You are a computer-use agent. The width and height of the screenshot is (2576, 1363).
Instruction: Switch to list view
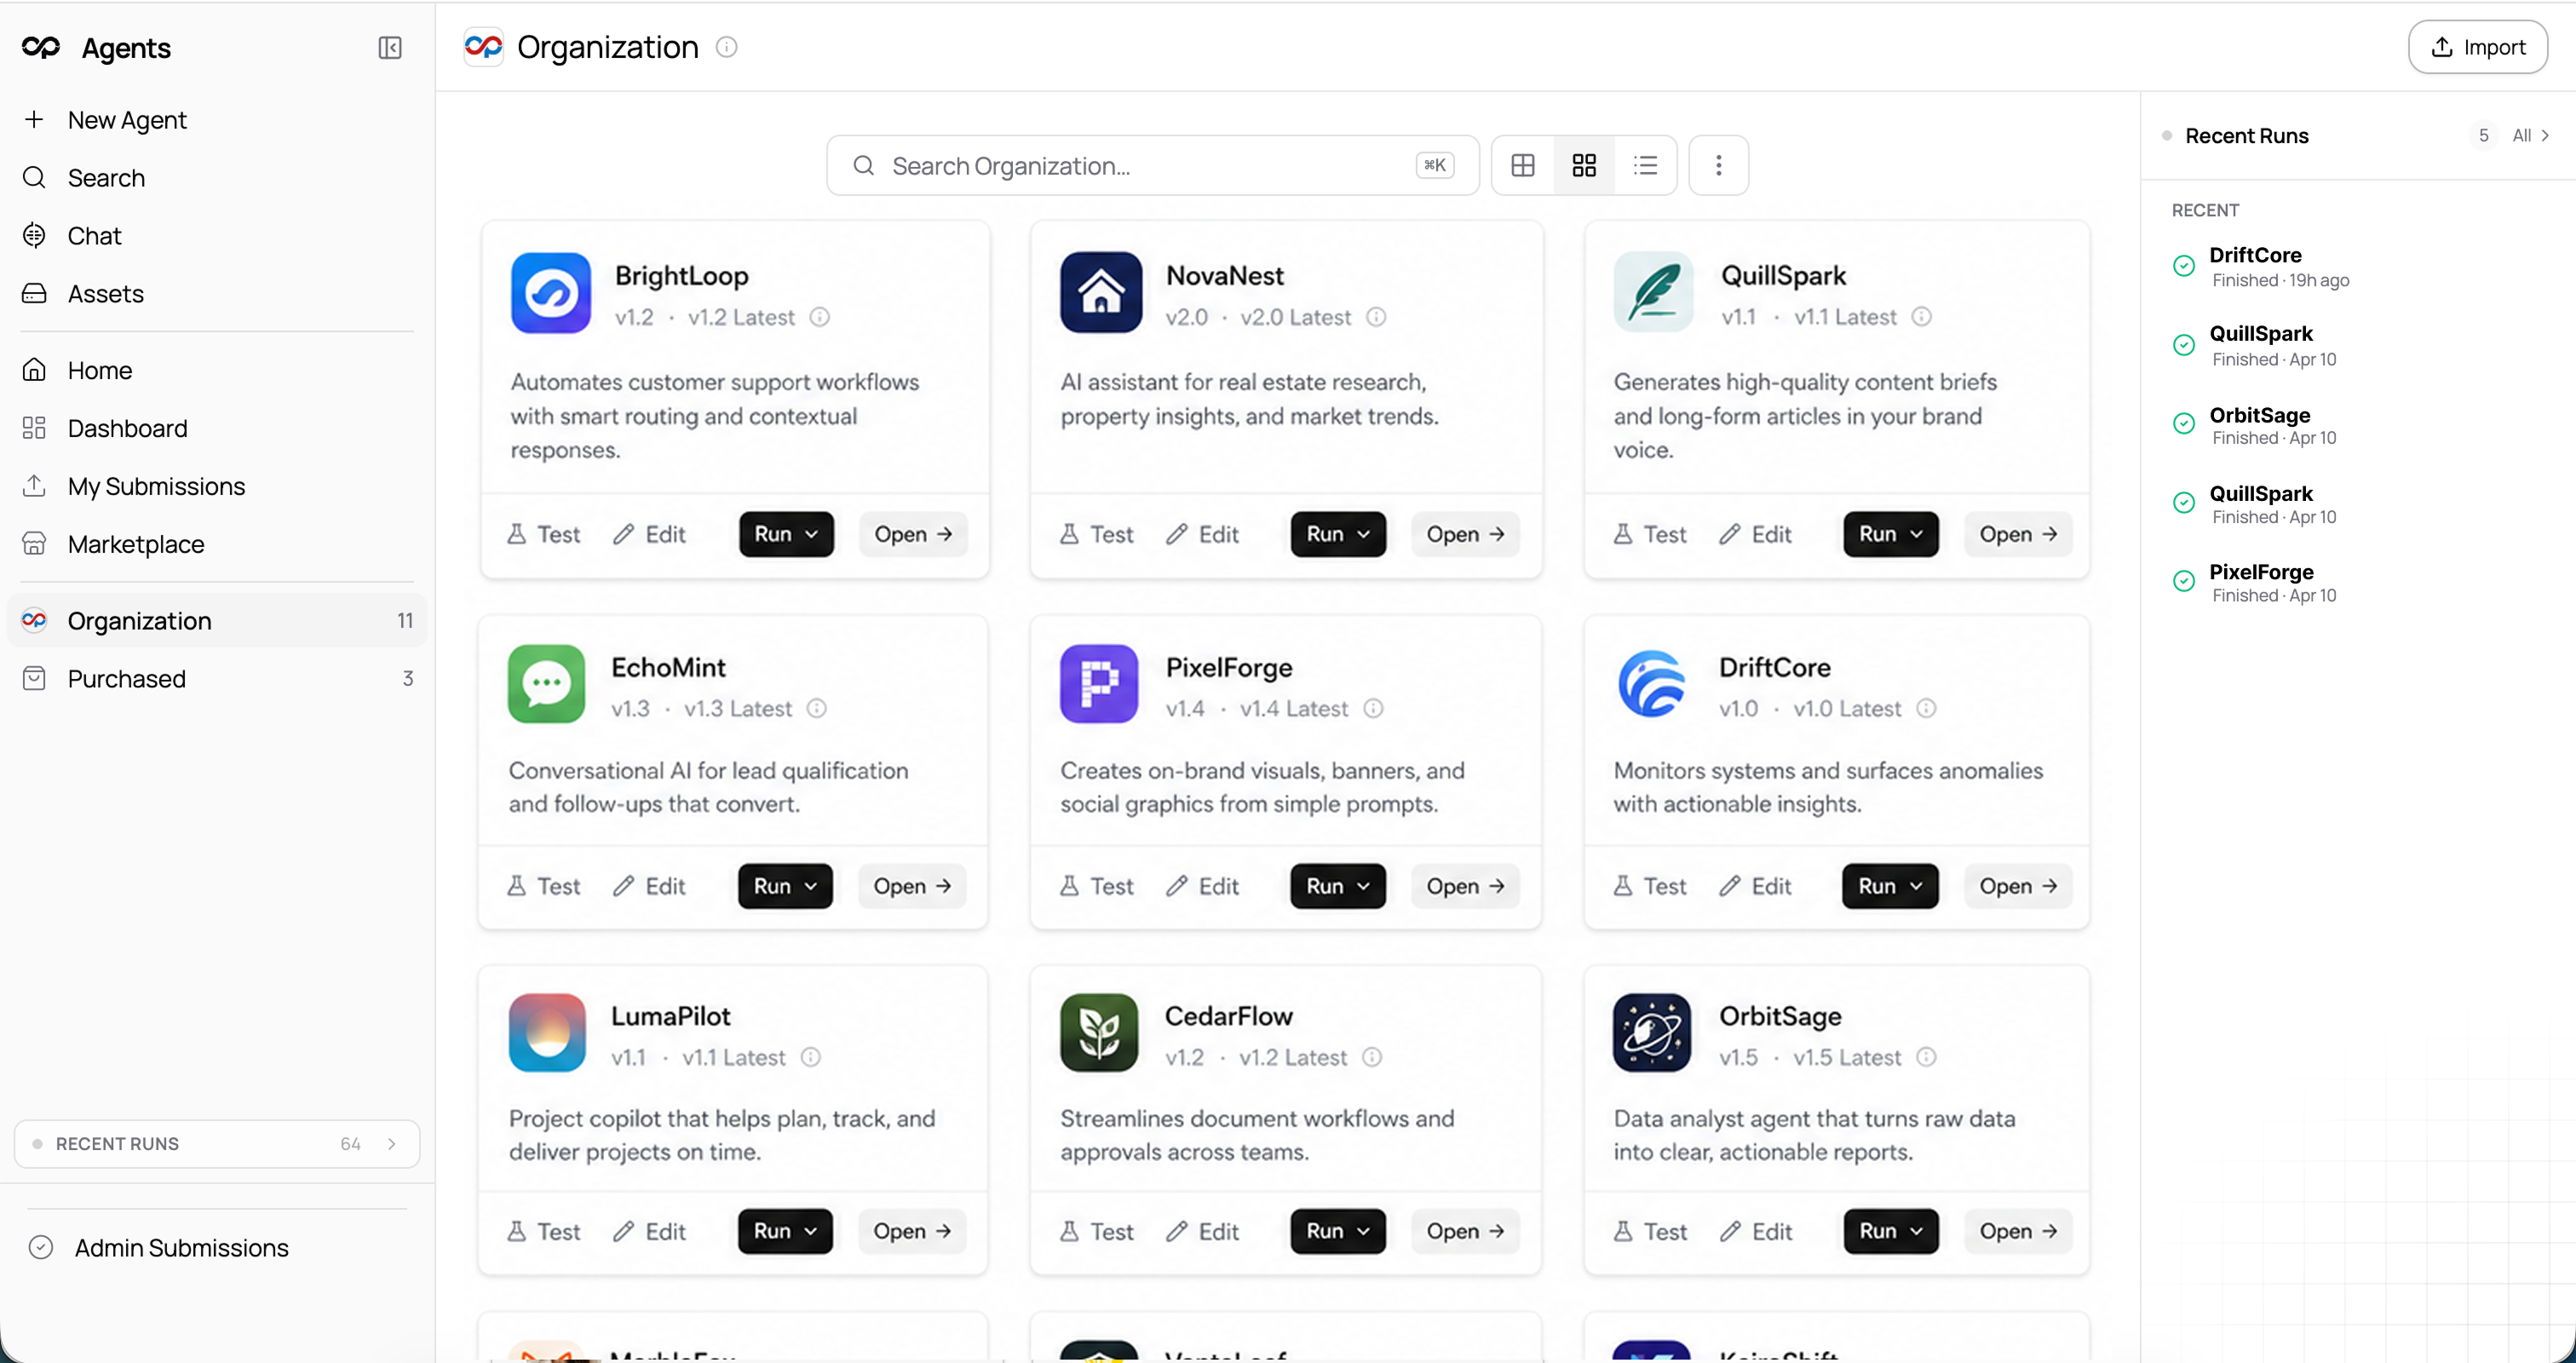click(x=1646, y=165)
